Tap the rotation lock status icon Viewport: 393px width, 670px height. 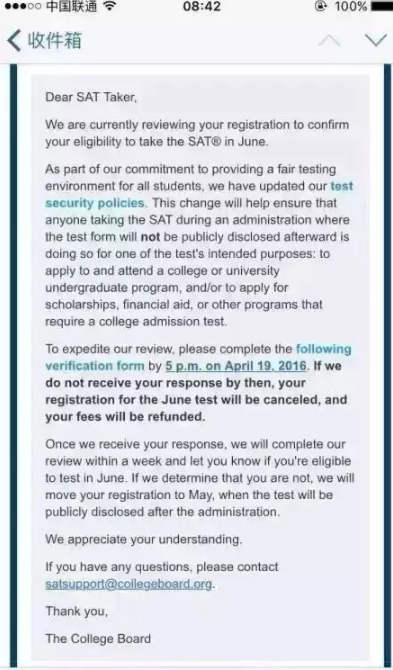pyautogui.click(x=320, y=6)
